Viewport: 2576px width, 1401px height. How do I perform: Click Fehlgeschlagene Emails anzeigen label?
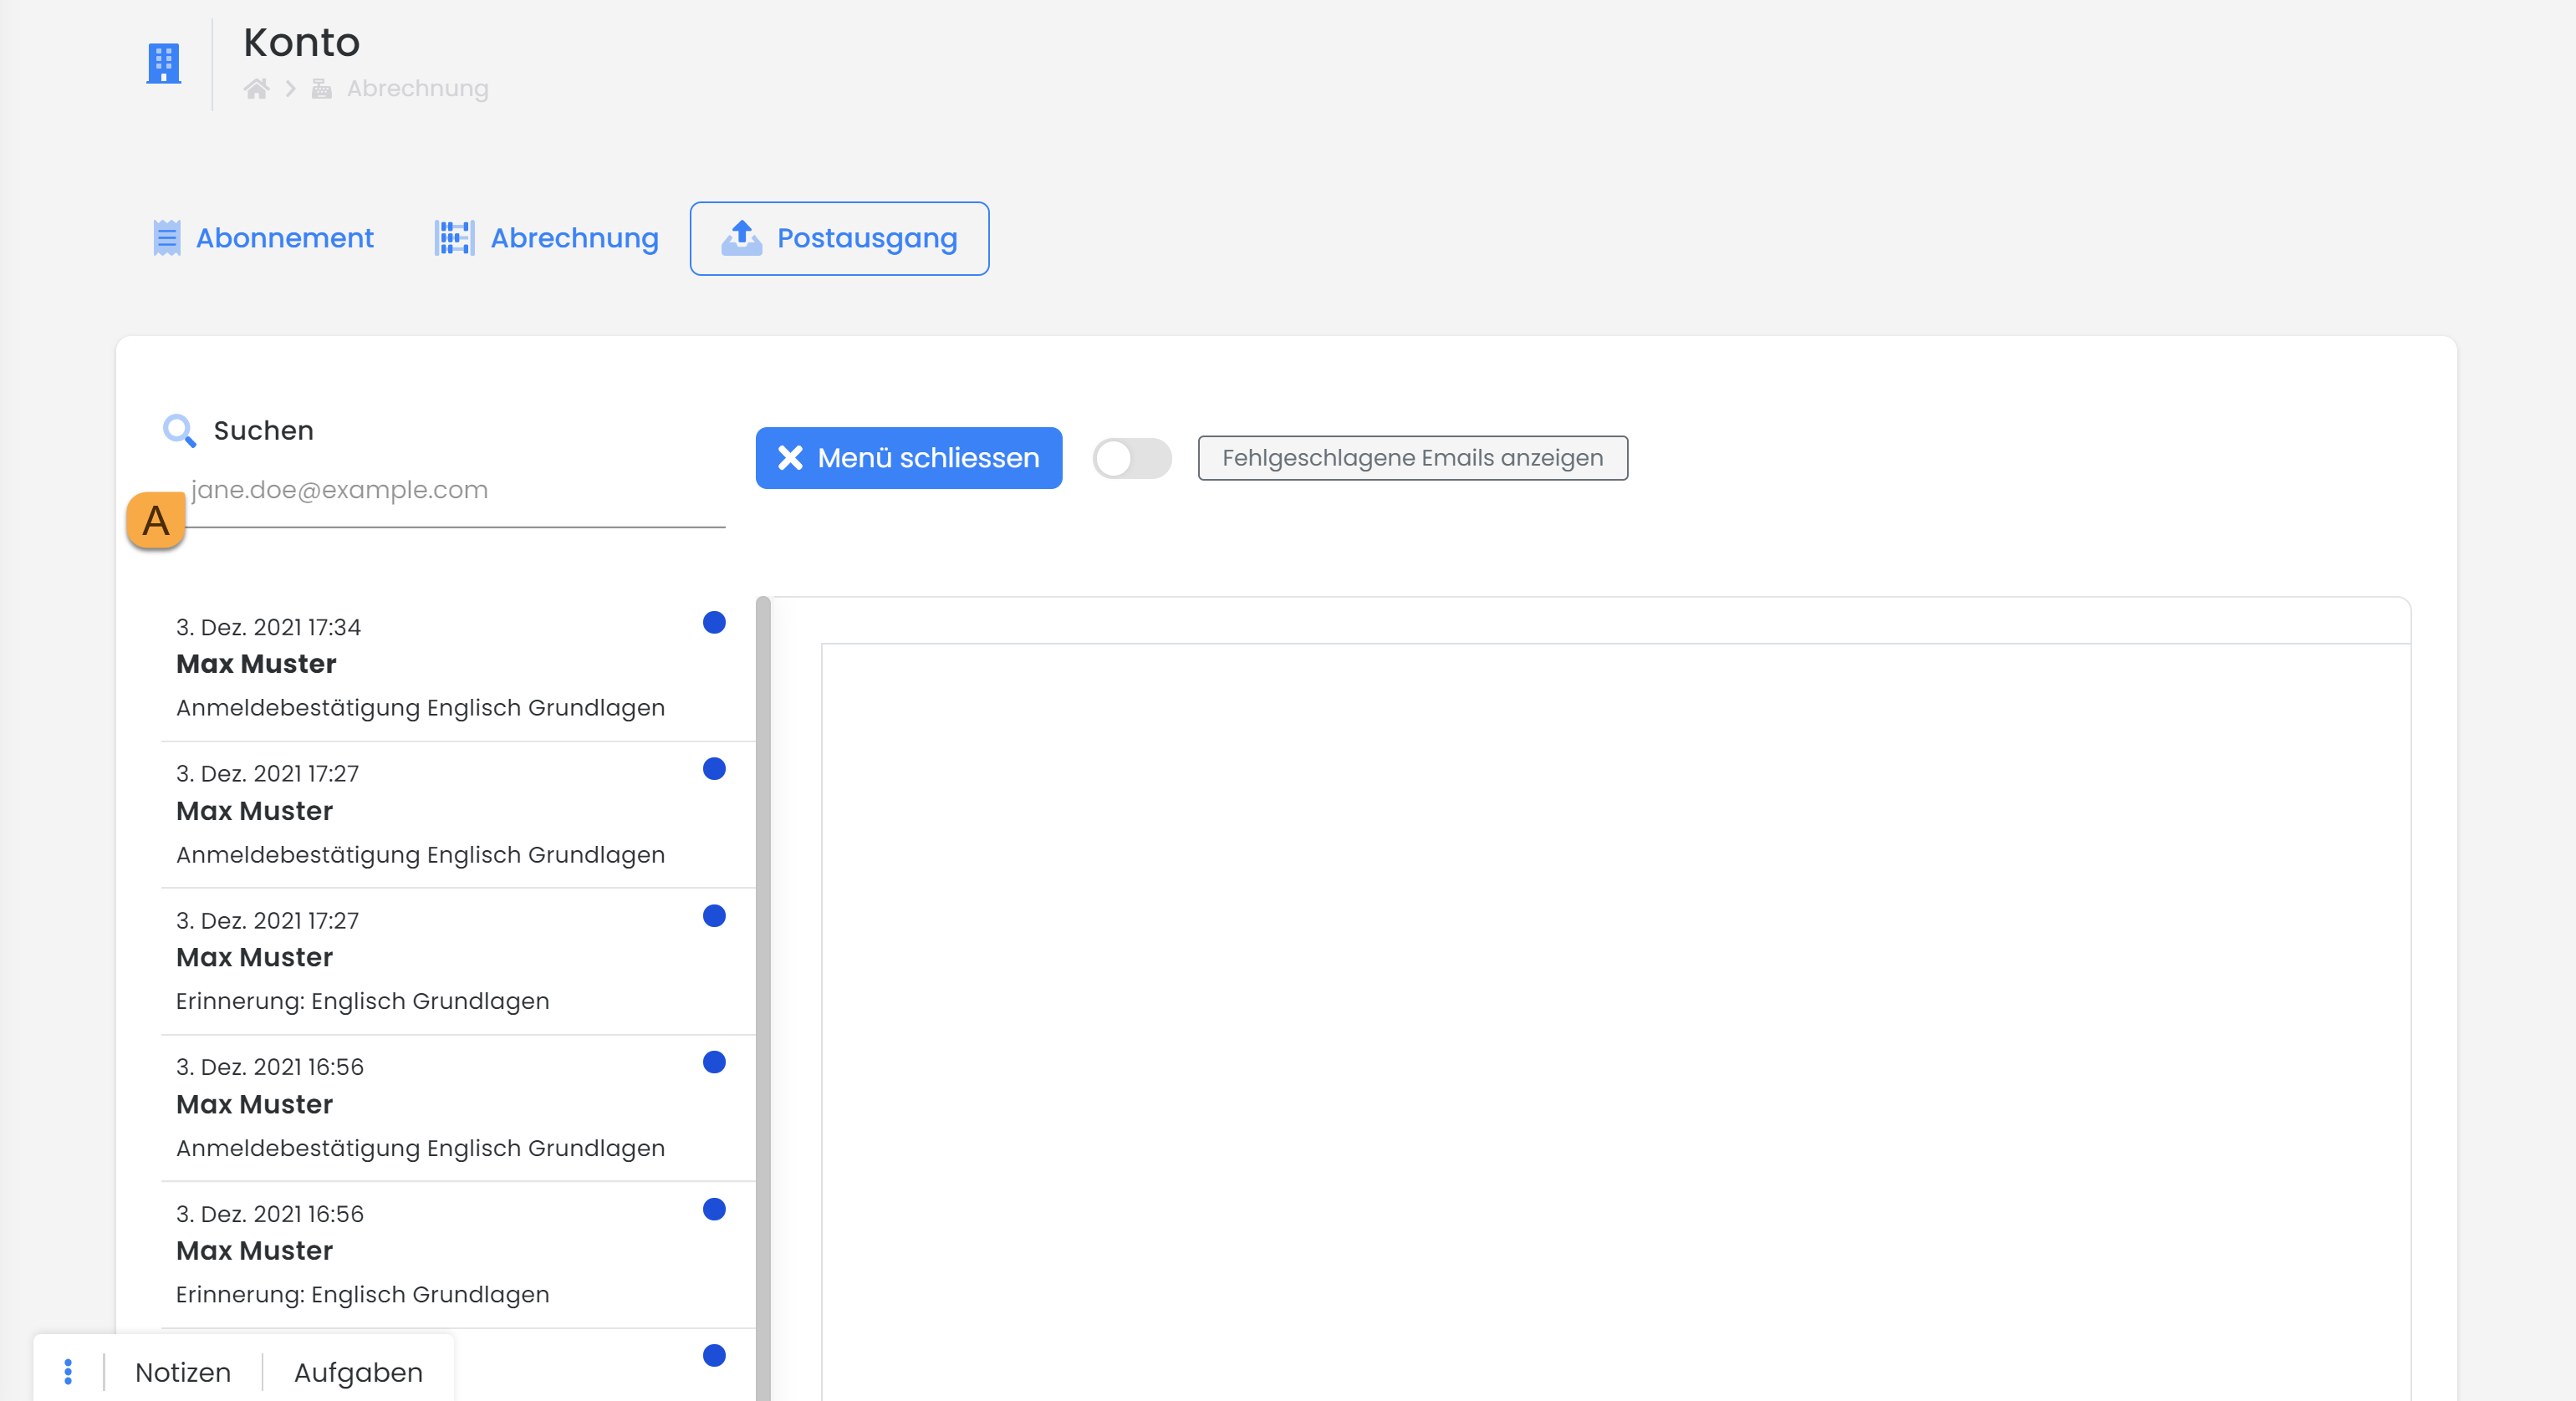pyautogui.click(x=1412, y=458)
